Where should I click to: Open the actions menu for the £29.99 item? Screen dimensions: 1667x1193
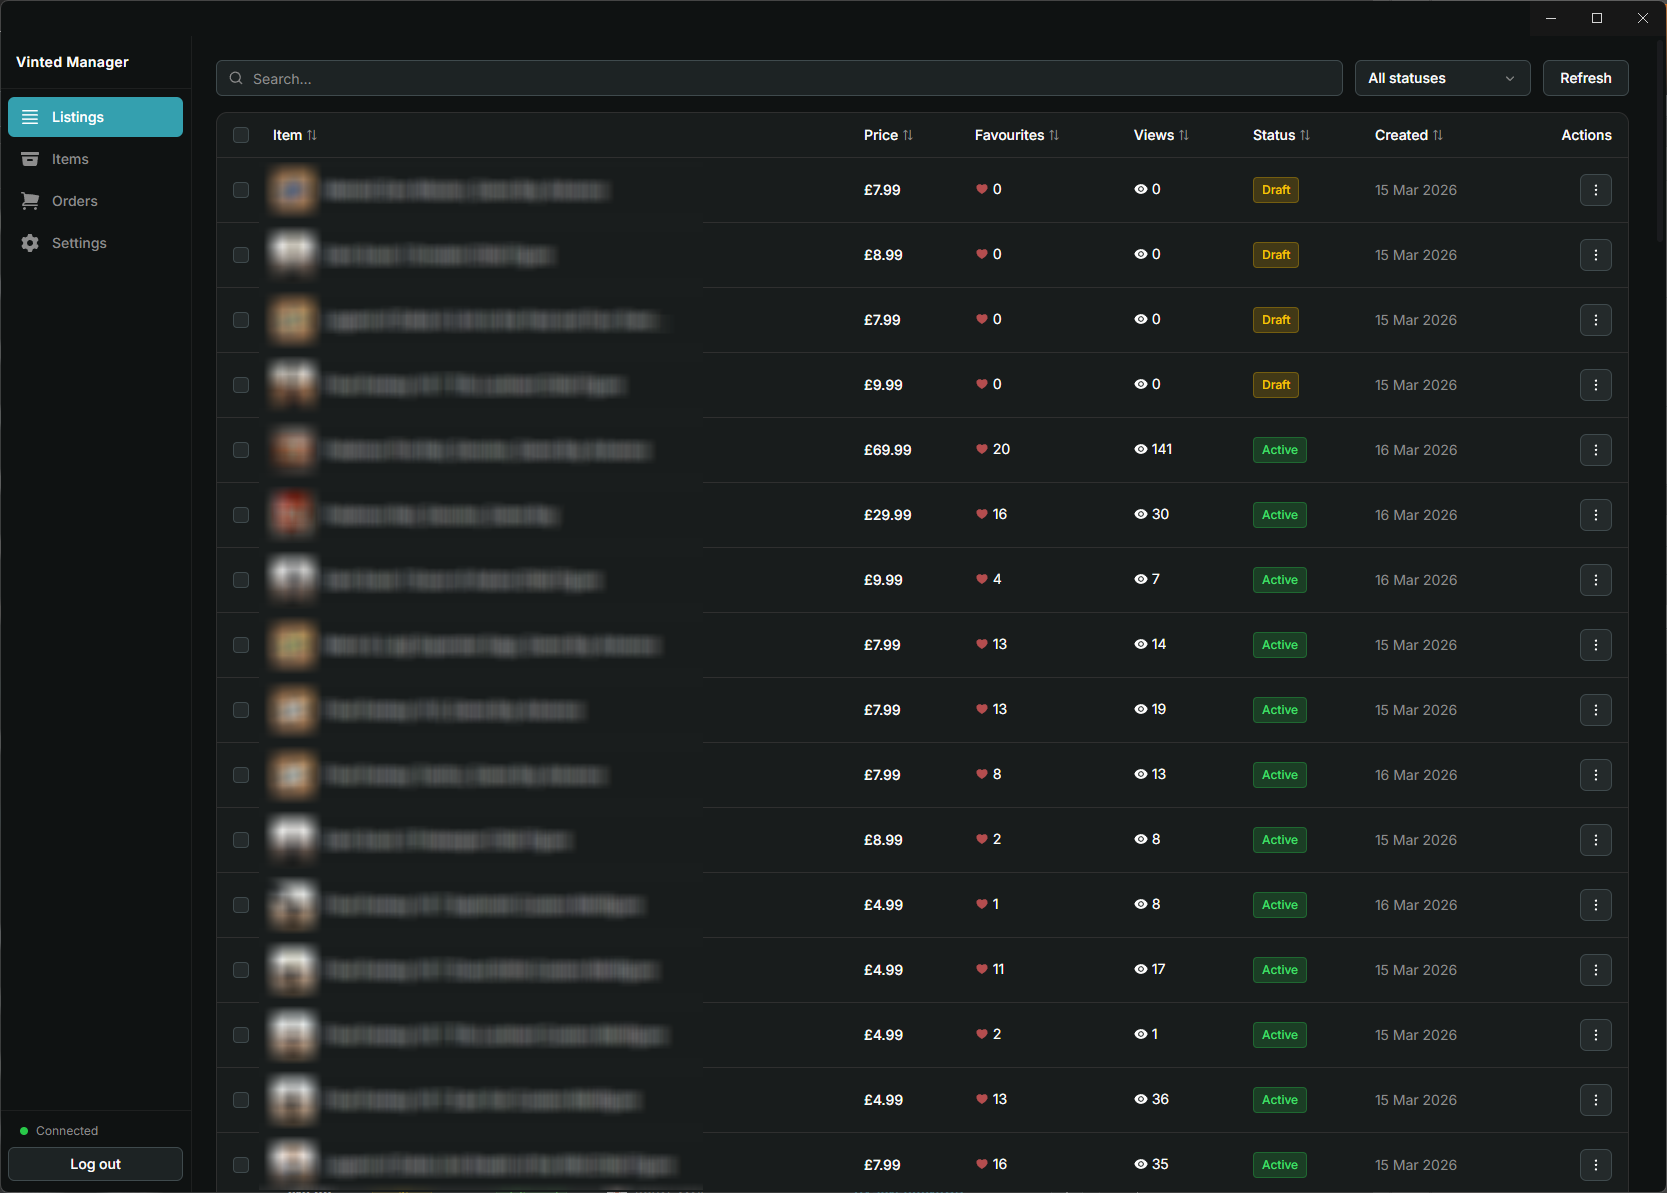click(x=1595, y=515)
